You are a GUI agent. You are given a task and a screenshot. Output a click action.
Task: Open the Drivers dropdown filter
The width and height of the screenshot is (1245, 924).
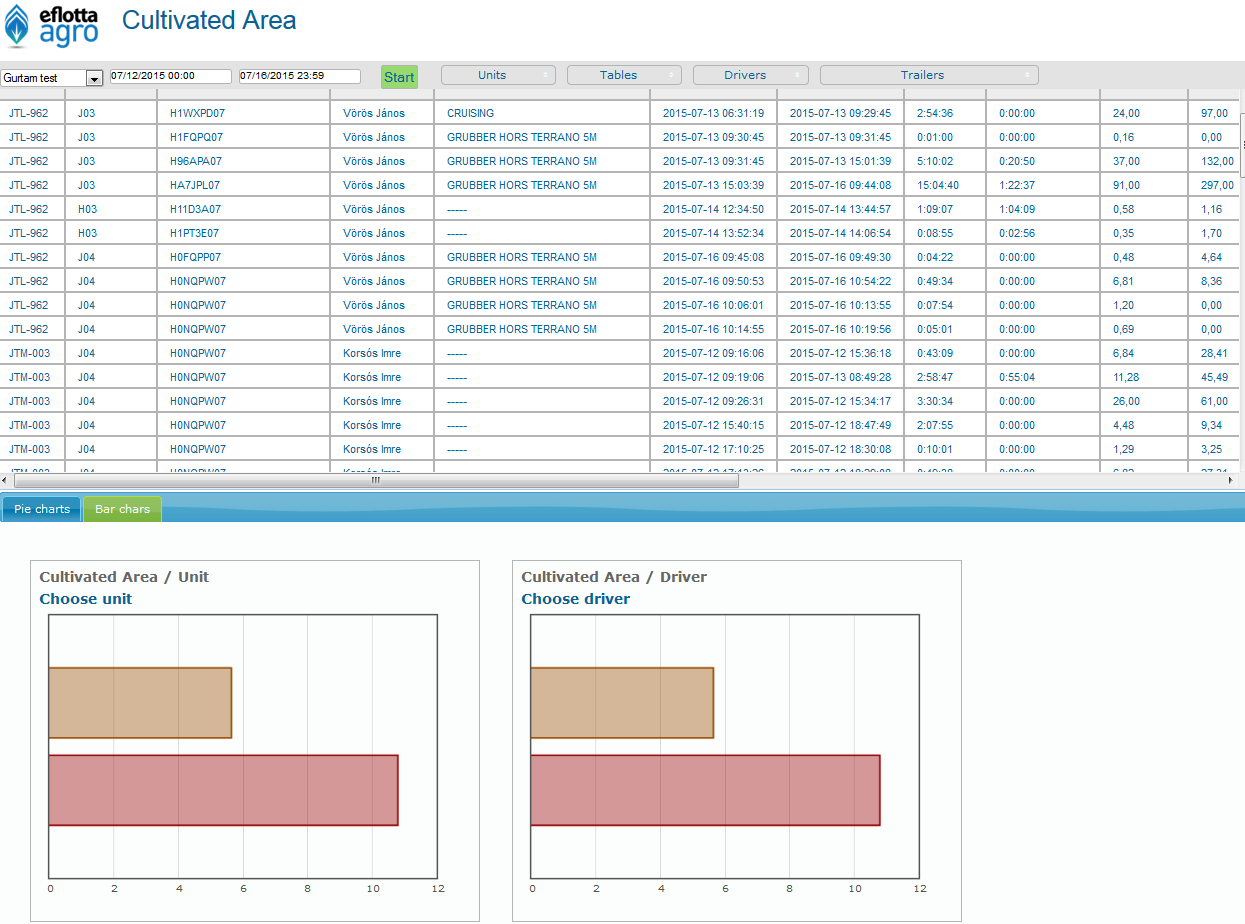pyautogui.click(x=750, y=75)
